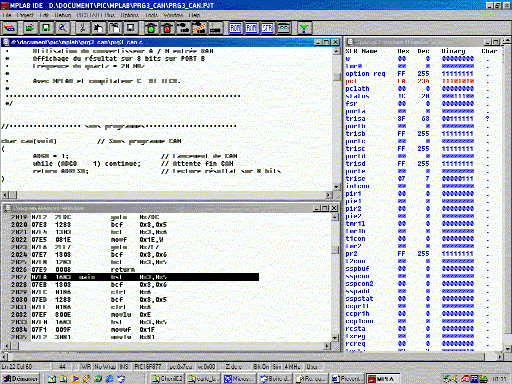
Task: Open file registers with the RAM icon
Action: point(251,28)
